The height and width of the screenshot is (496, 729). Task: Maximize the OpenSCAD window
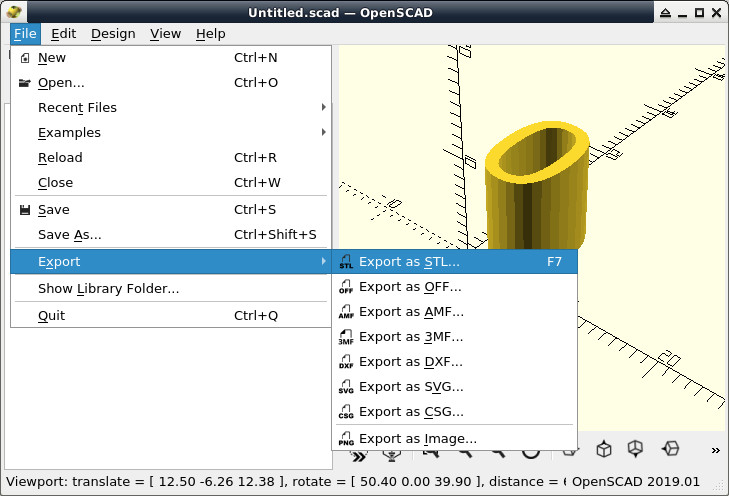[x=699, y=13]
